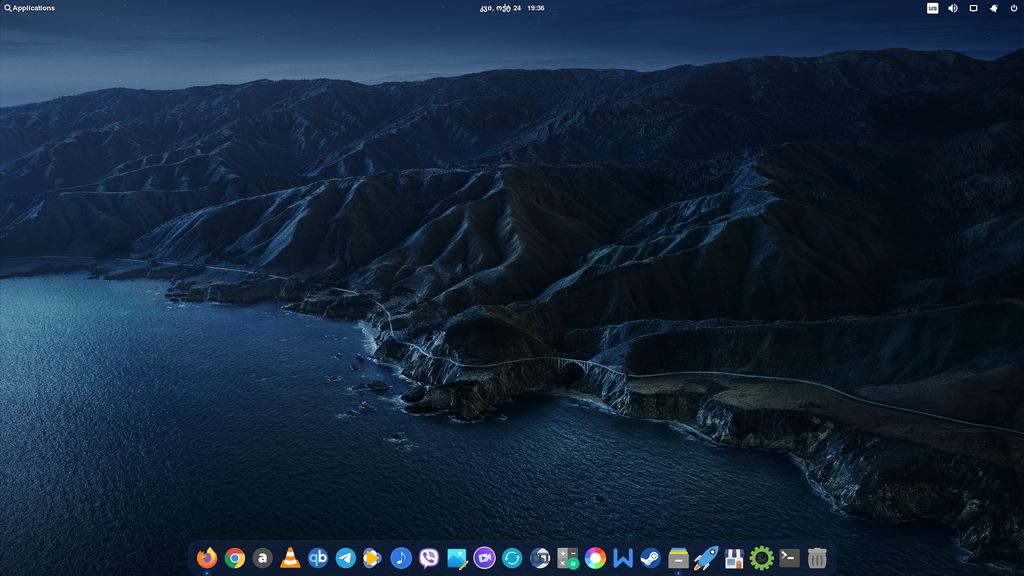Open the Trash in the dock
1024x576 pixels.
(817, 558)
